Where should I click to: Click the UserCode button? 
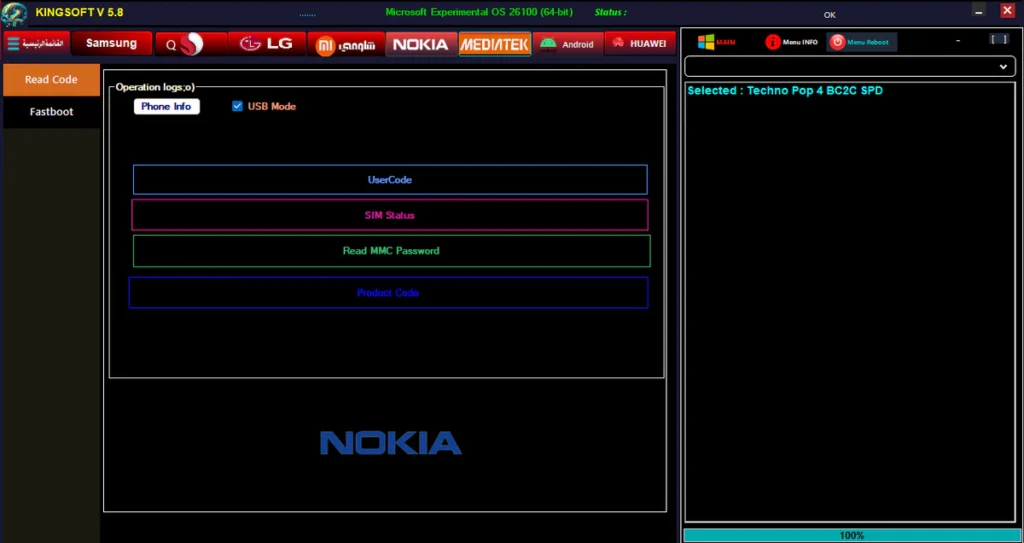(390, 180)
